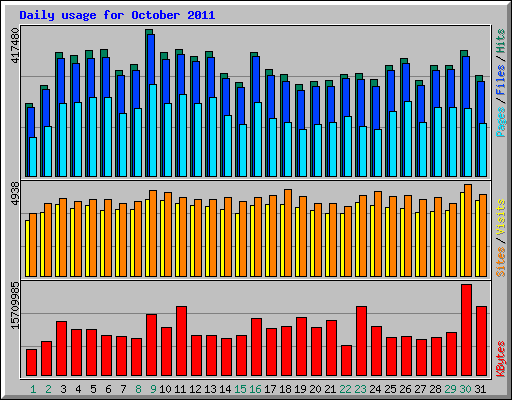Select the red KBytes bar for day 31
The height and width of the screenshot is (400, 512).
pos(481,341)
